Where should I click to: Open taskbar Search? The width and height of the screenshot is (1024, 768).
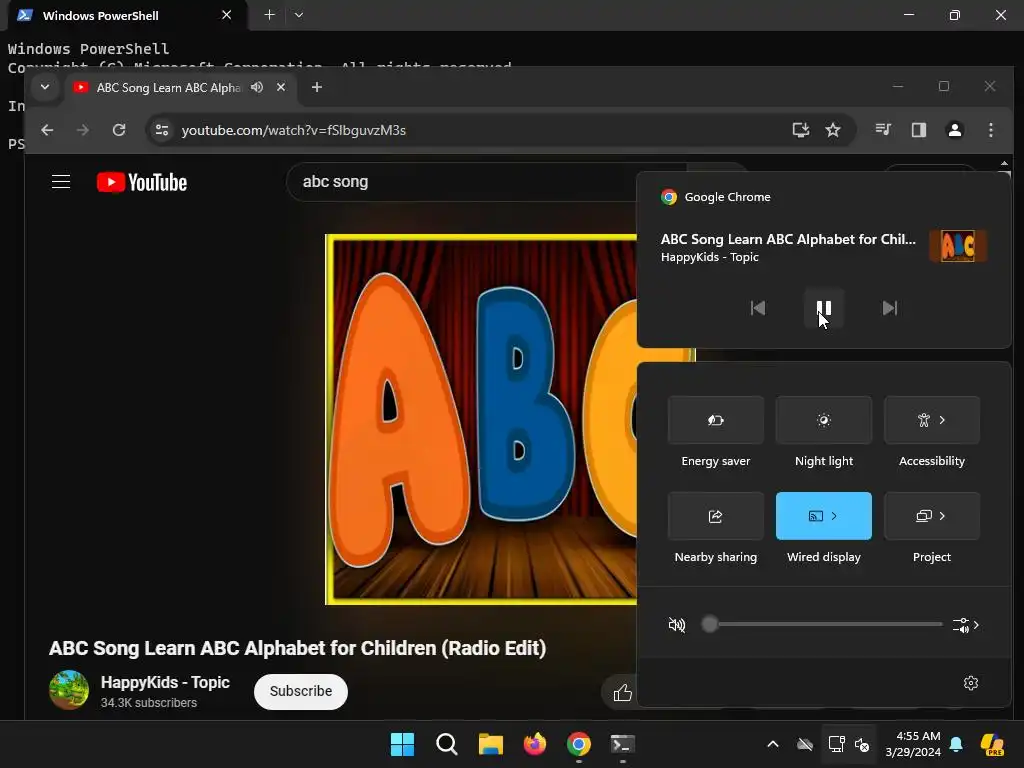[x=447, y=744]
